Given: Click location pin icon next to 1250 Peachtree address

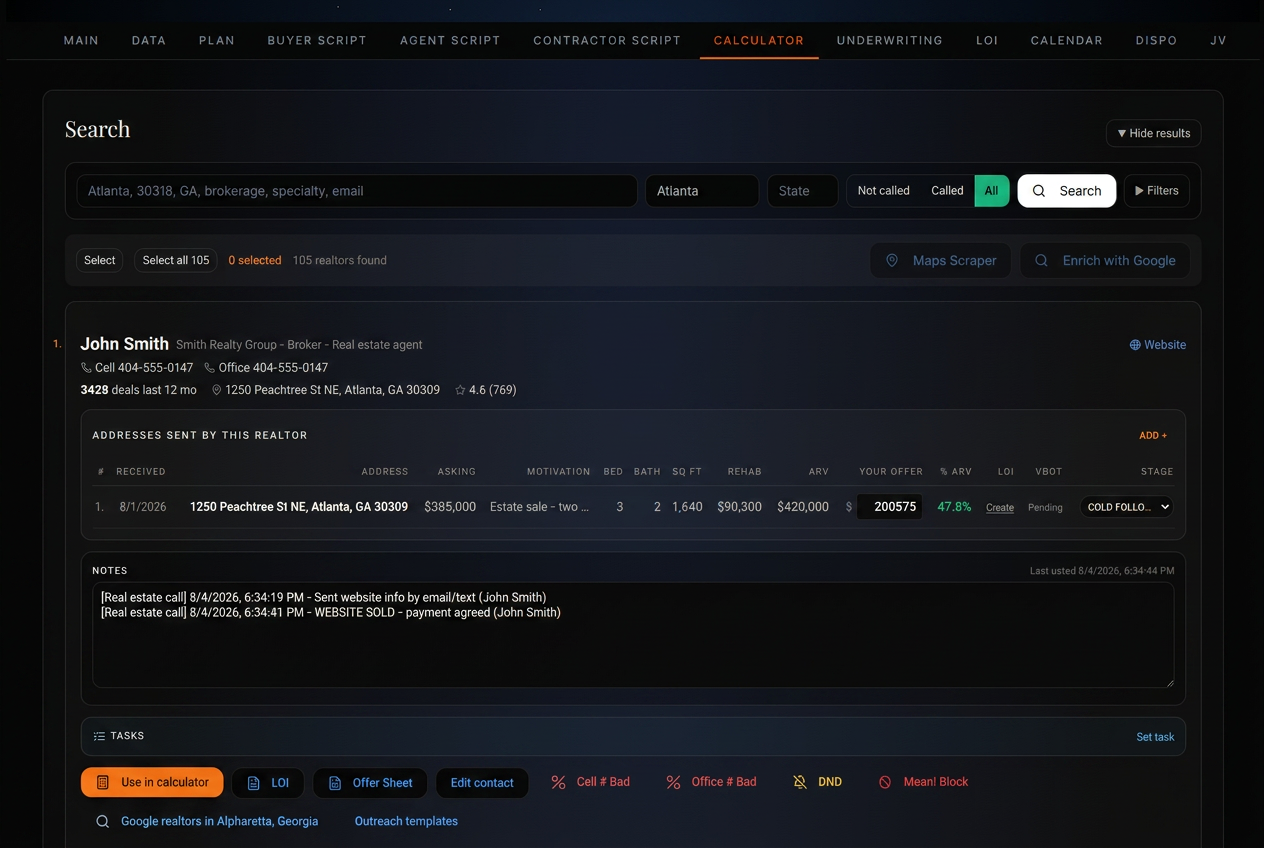Looking at the screenshot, I should [x=217, y=390].
